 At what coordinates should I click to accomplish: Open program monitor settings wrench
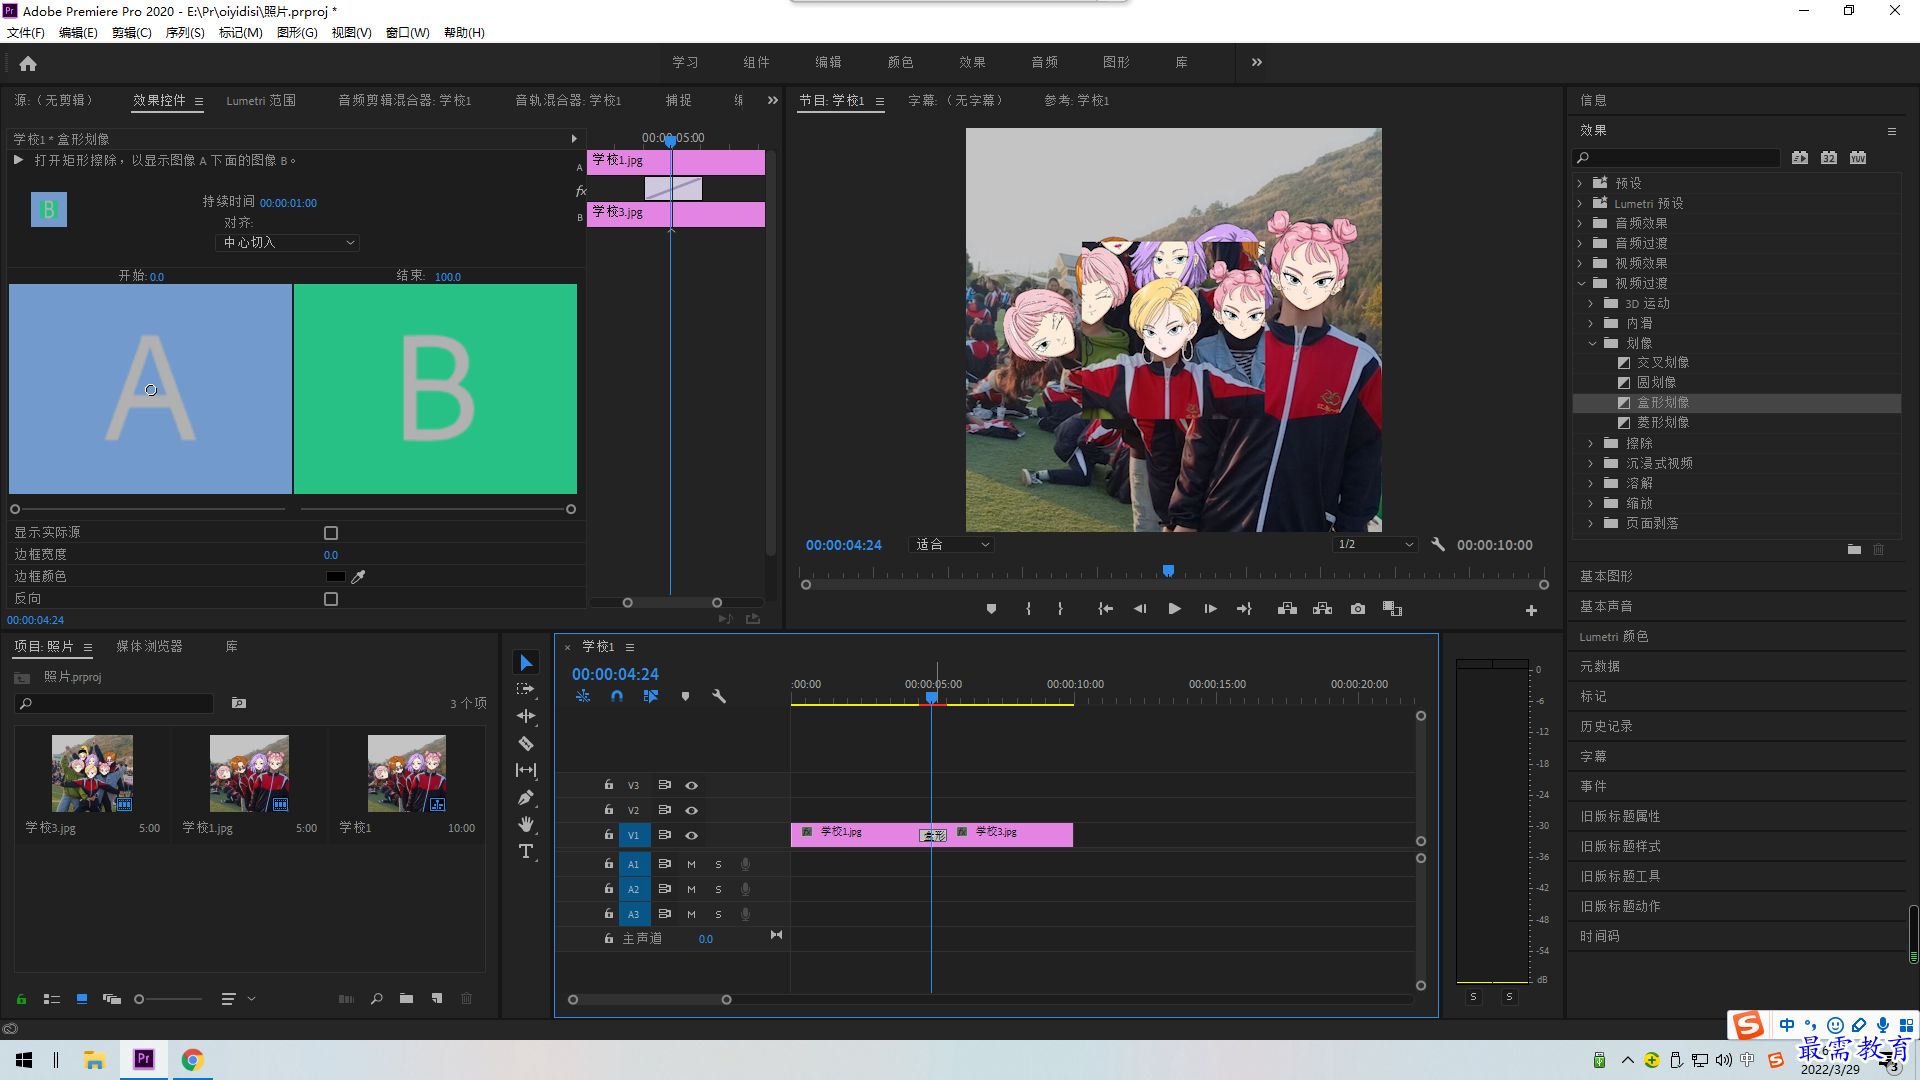[1438, 545]
